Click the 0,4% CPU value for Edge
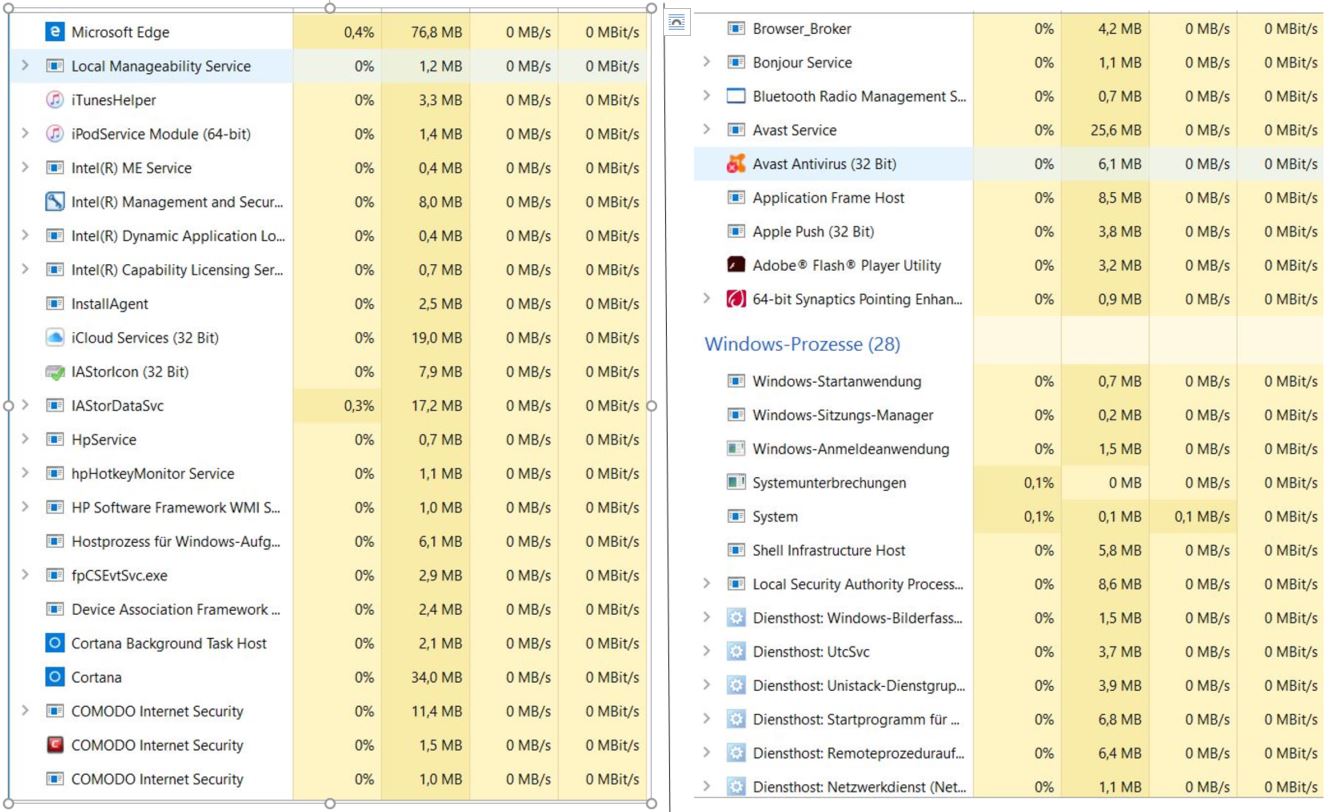The height and width of the screenshot is (812, 1331). point(358,33)
